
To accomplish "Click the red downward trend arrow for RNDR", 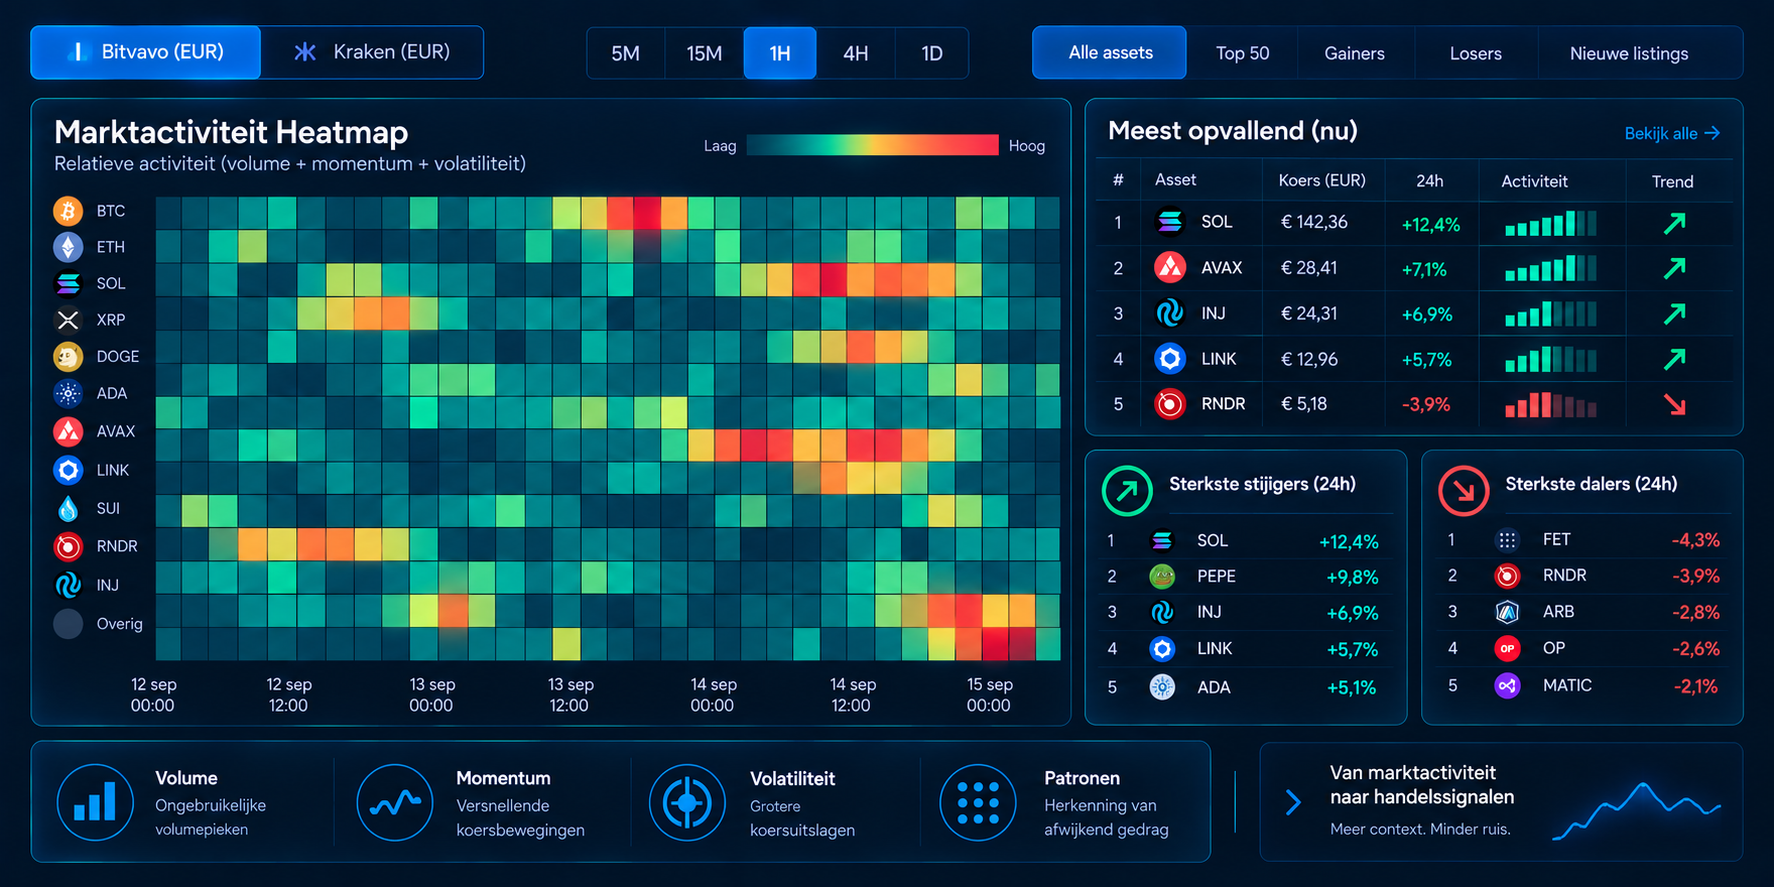I will [x=1675, y=404].
